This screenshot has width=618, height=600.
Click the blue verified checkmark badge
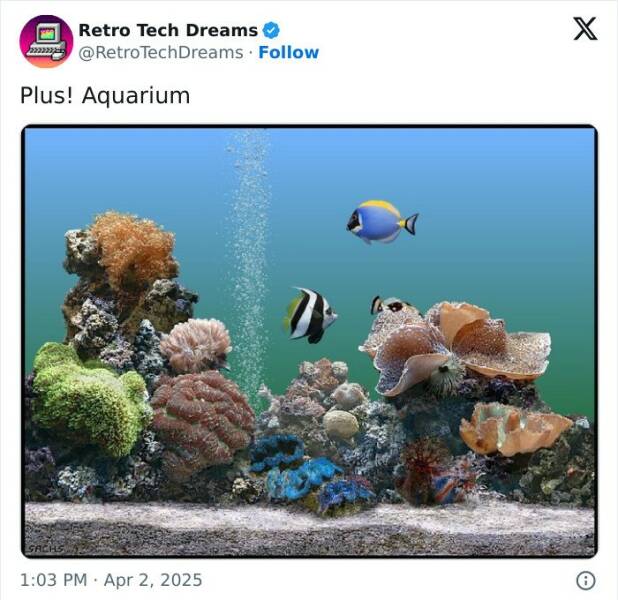point(271,30)
